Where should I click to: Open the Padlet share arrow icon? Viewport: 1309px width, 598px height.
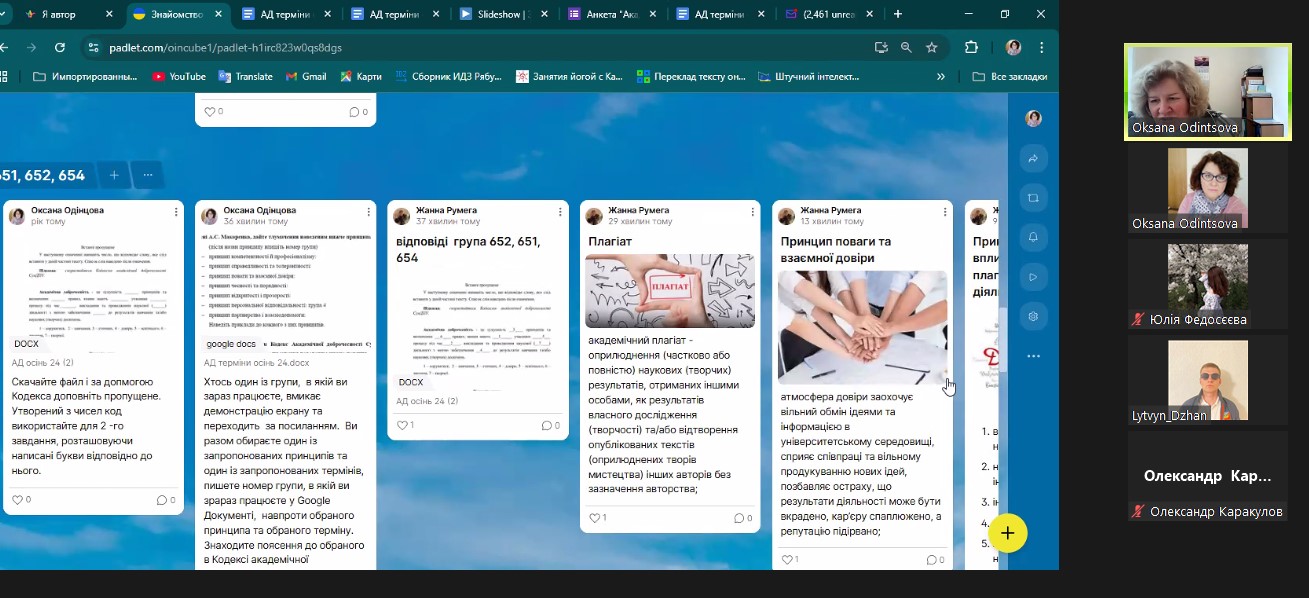(x=1033, y=158)
